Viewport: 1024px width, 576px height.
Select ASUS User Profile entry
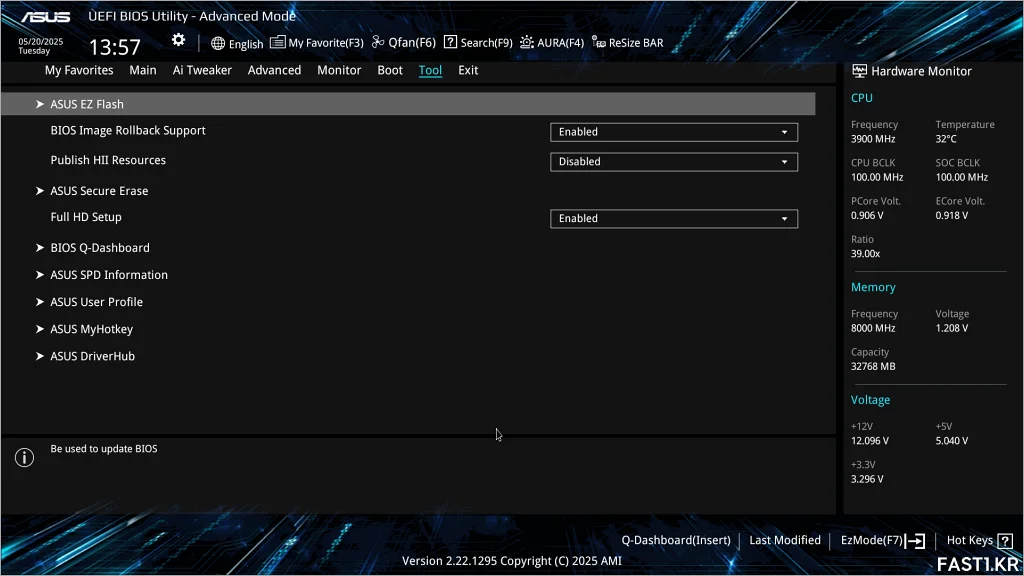tap(97, 302)
